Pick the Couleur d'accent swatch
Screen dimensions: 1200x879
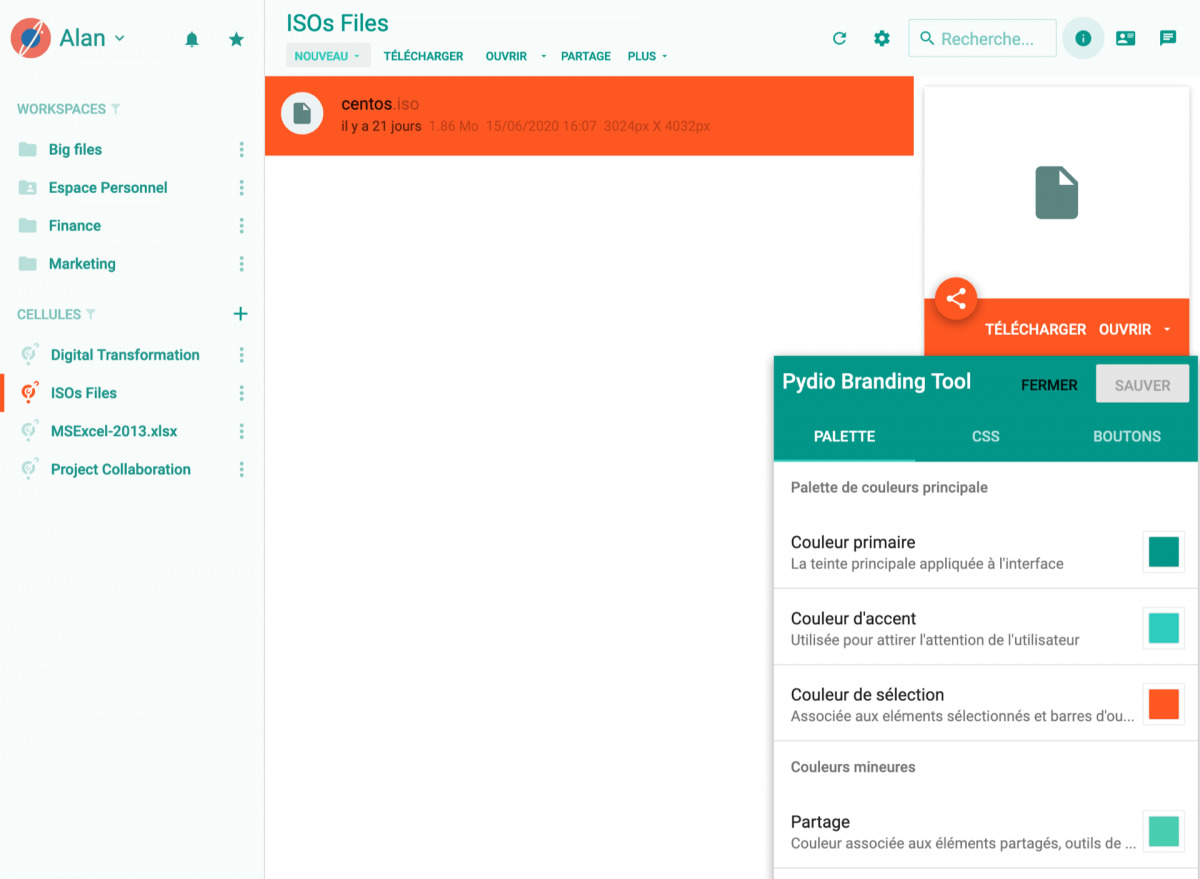tap(1164, 628)
